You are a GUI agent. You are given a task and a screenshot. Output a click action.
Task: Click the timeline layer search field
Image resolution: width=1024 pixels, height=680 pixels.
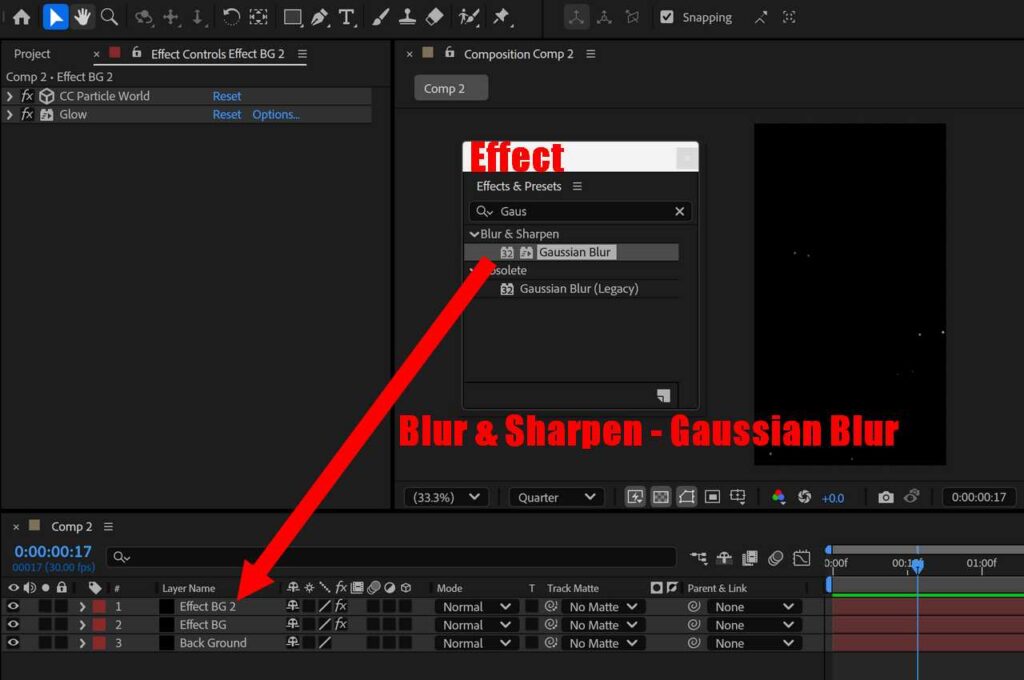point(391,557)
